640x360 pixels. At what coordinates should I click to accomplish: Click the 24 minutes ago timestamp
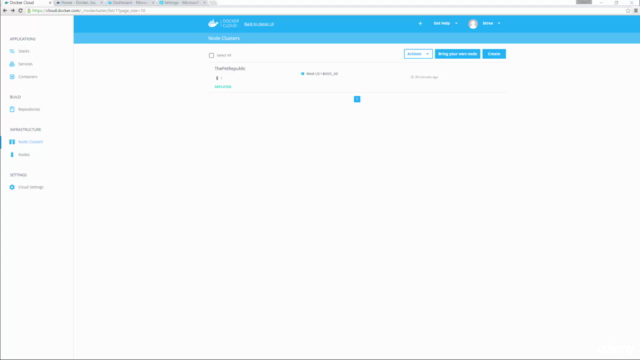click(x=427, y=77)
